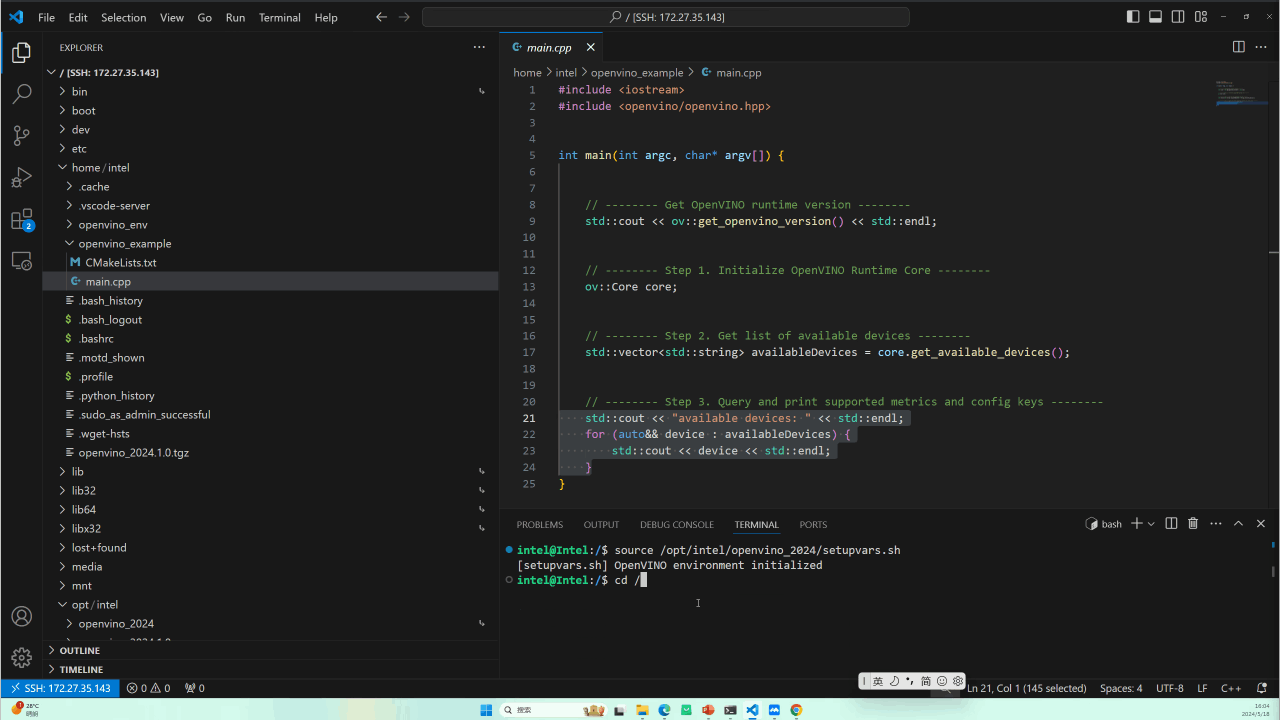This screenshot has height=720, width=1280.
Task: Open Explorer views and more actions
Action: (x=479, y=47)
